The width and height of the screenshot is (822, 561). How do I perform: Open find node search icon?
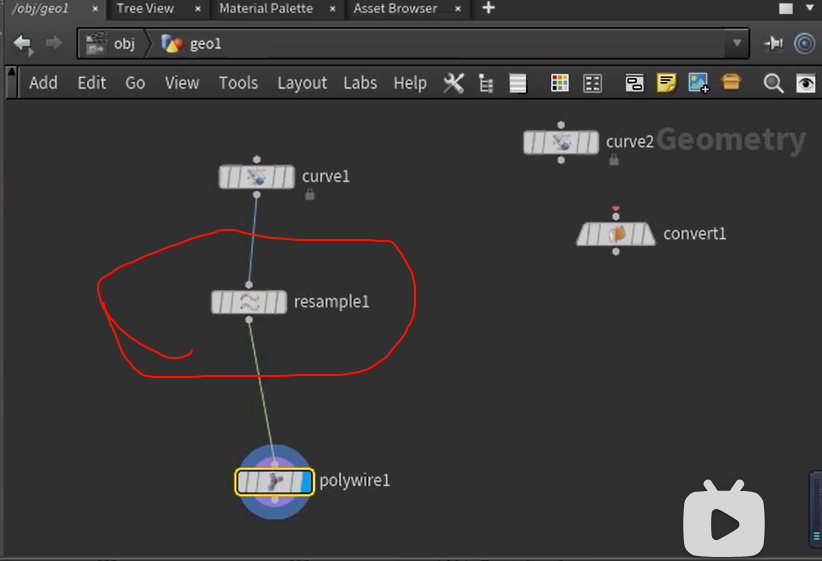tap(773, 83)
